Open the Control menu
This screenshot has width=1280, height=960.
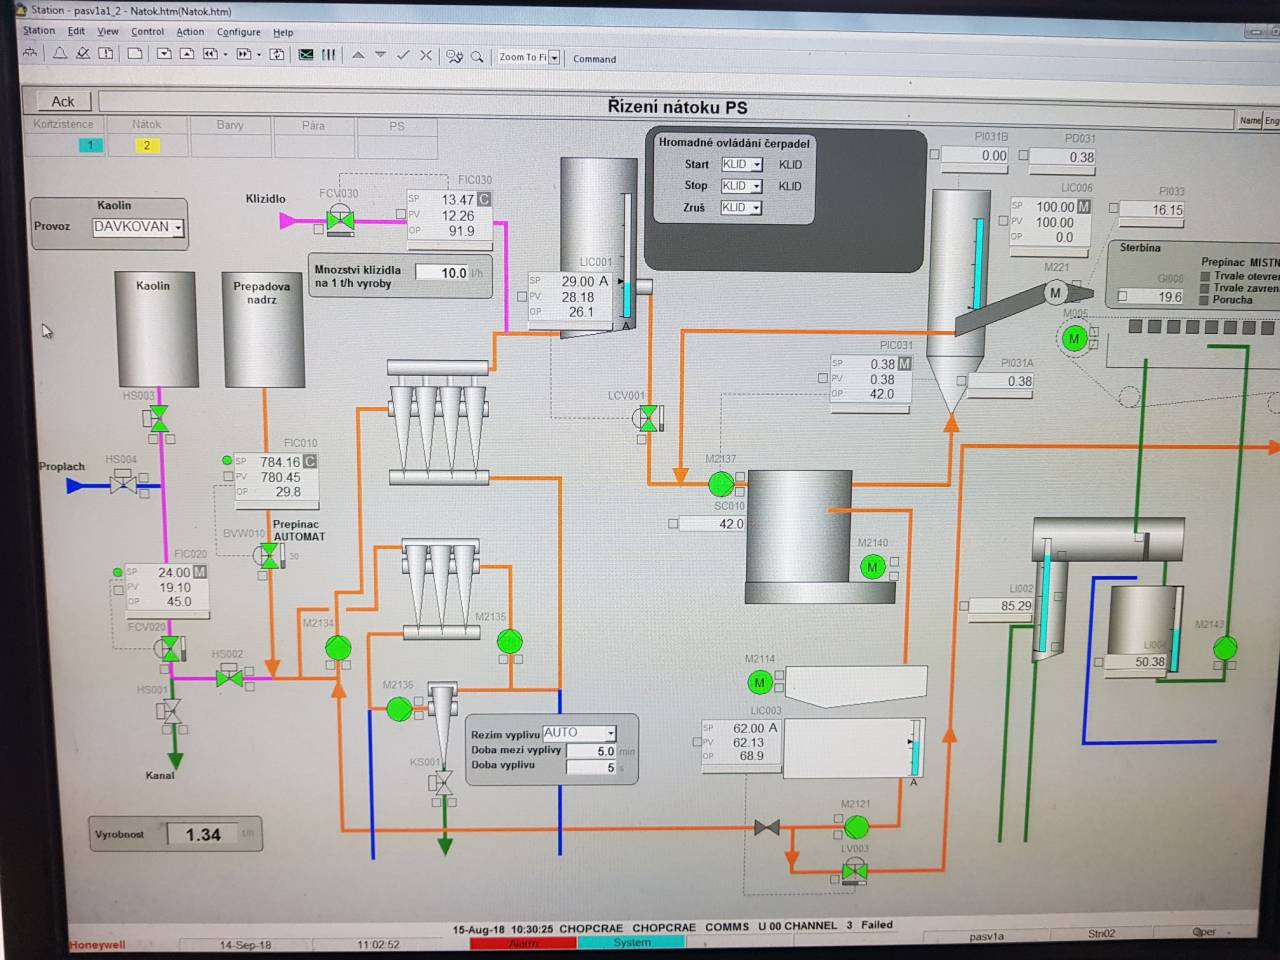(x=147, y=31)
